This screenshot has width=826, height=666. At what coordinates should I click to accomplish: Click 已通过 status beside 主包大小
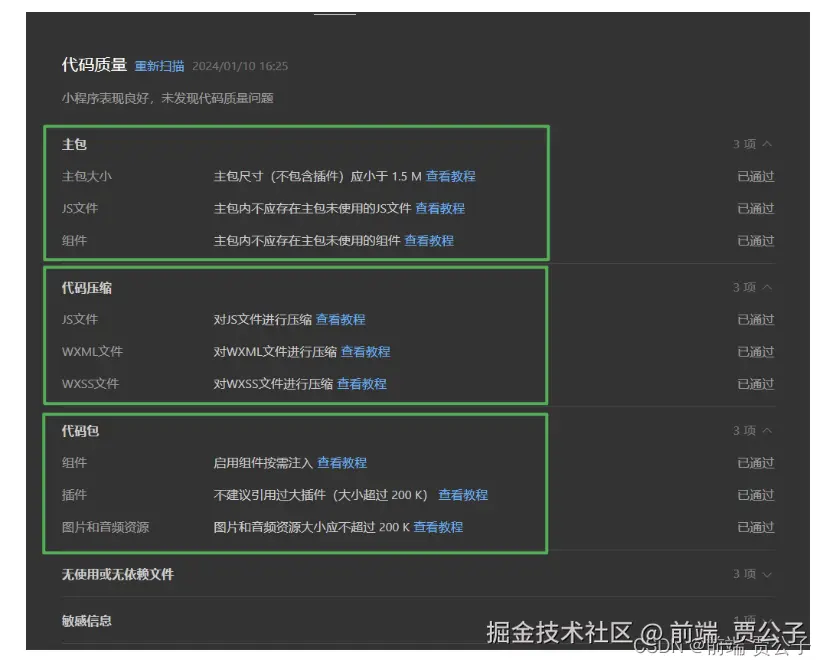tap(755, 175)
